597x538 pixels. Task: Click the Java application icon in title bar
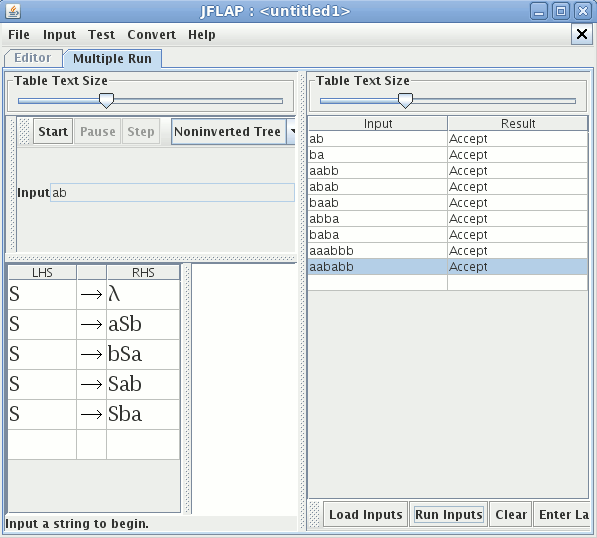pos(13,11)
